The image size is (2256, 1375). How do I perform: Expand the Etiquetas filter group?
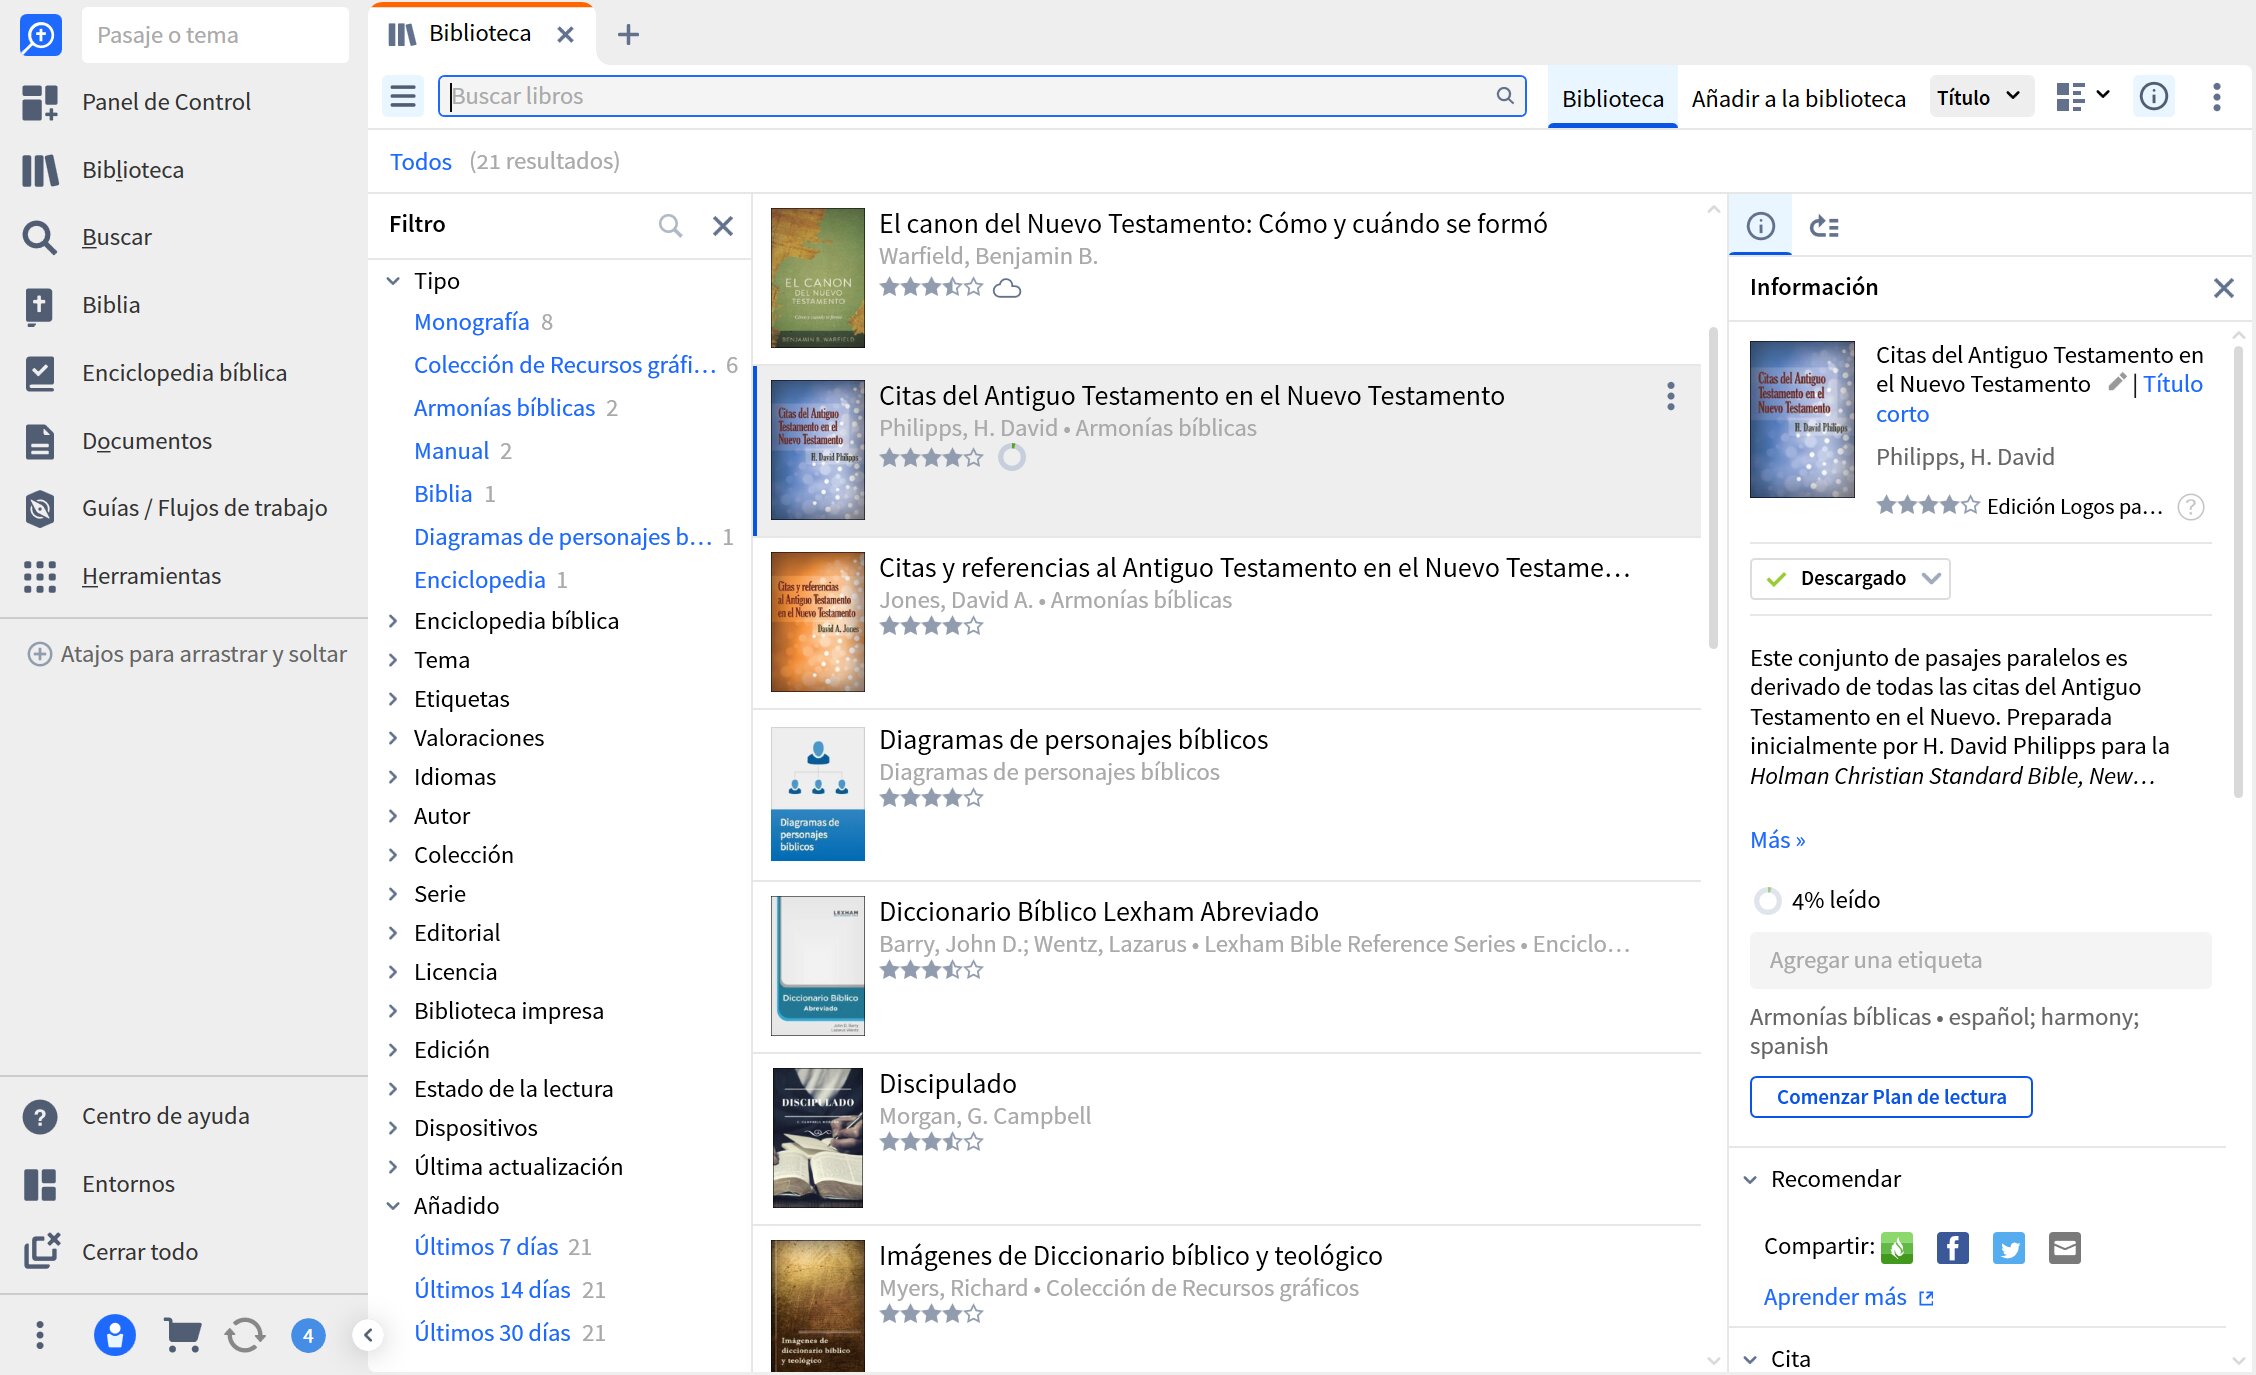pyautogui.click(x=393, y=699)
